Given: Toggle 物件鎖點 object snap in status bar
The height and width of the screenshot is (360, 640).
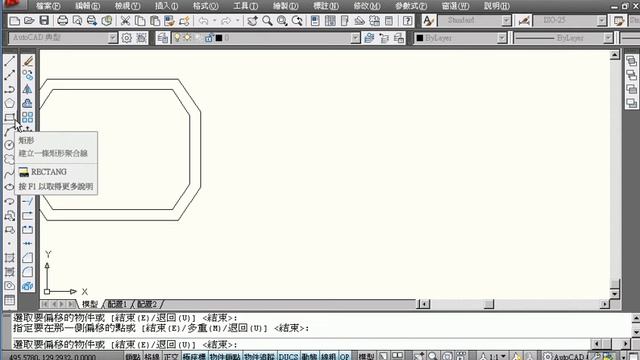Looking at the screenshot, I should 225,357.
